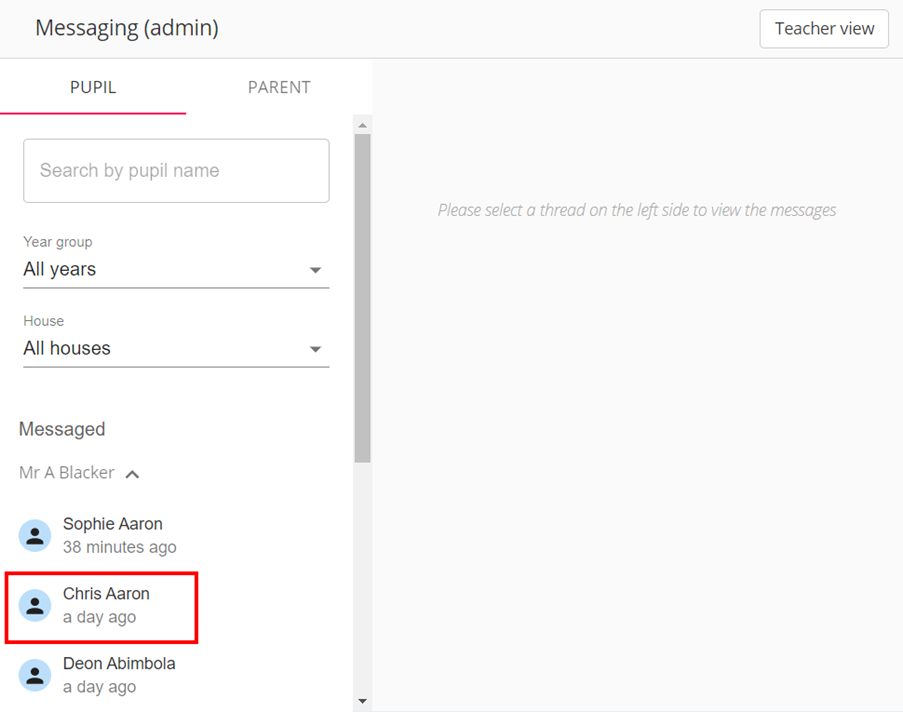Click the Messaged section header
This screenshot has width=903, height=712.
[62, 429]
